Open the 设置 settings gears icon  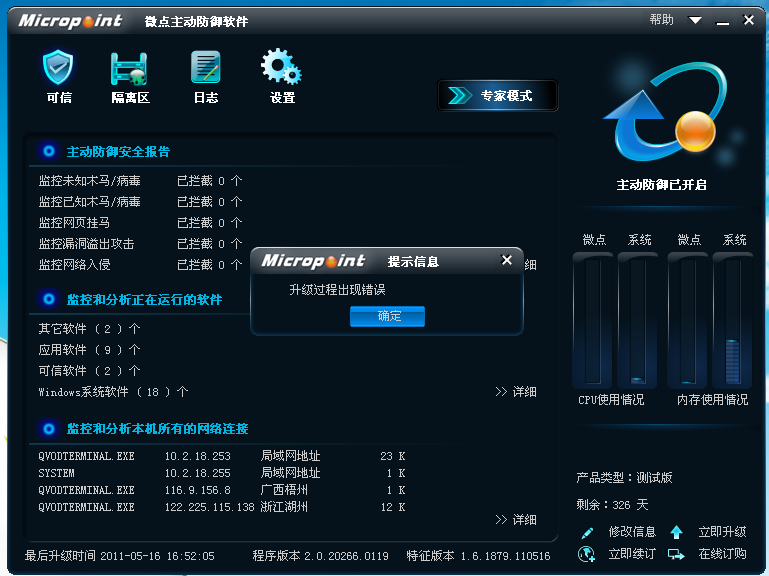[x=282, y=66]
